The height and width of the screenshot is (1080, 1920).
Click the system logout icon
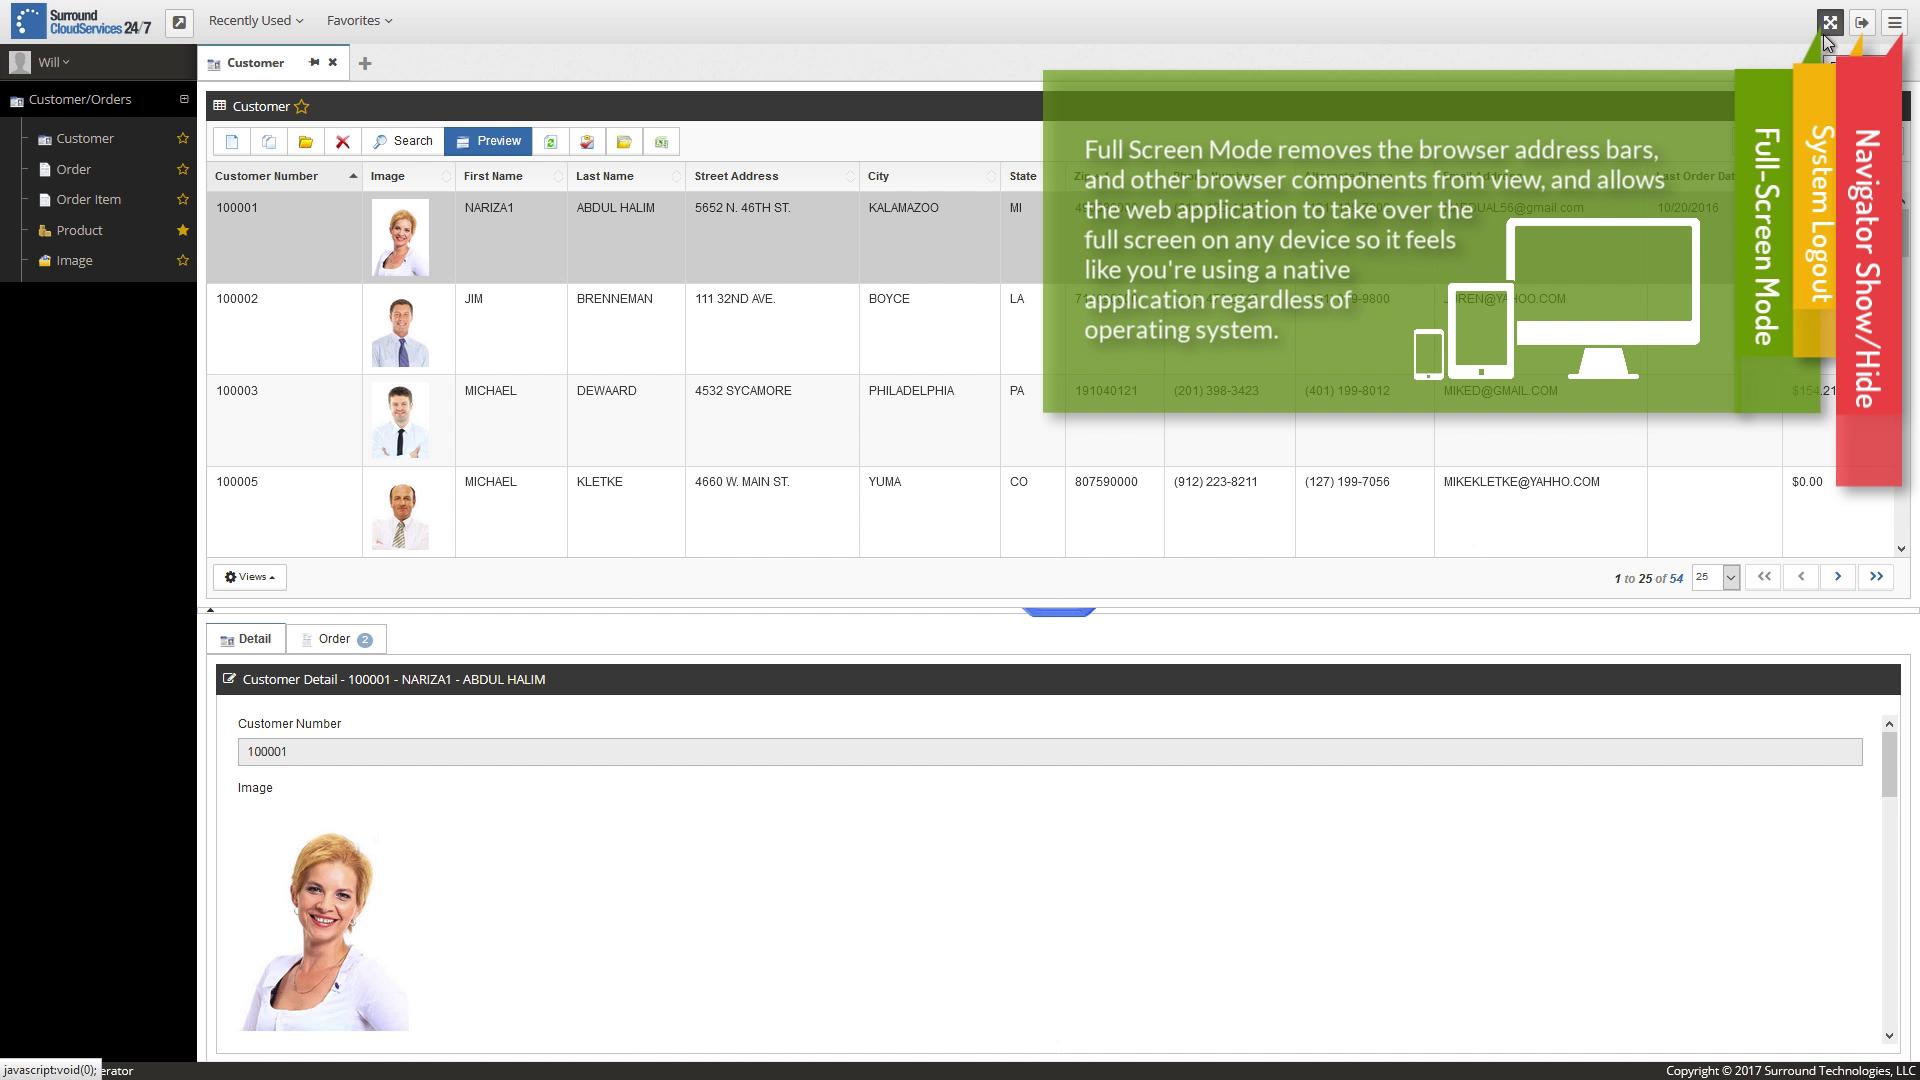(1862, 22)
